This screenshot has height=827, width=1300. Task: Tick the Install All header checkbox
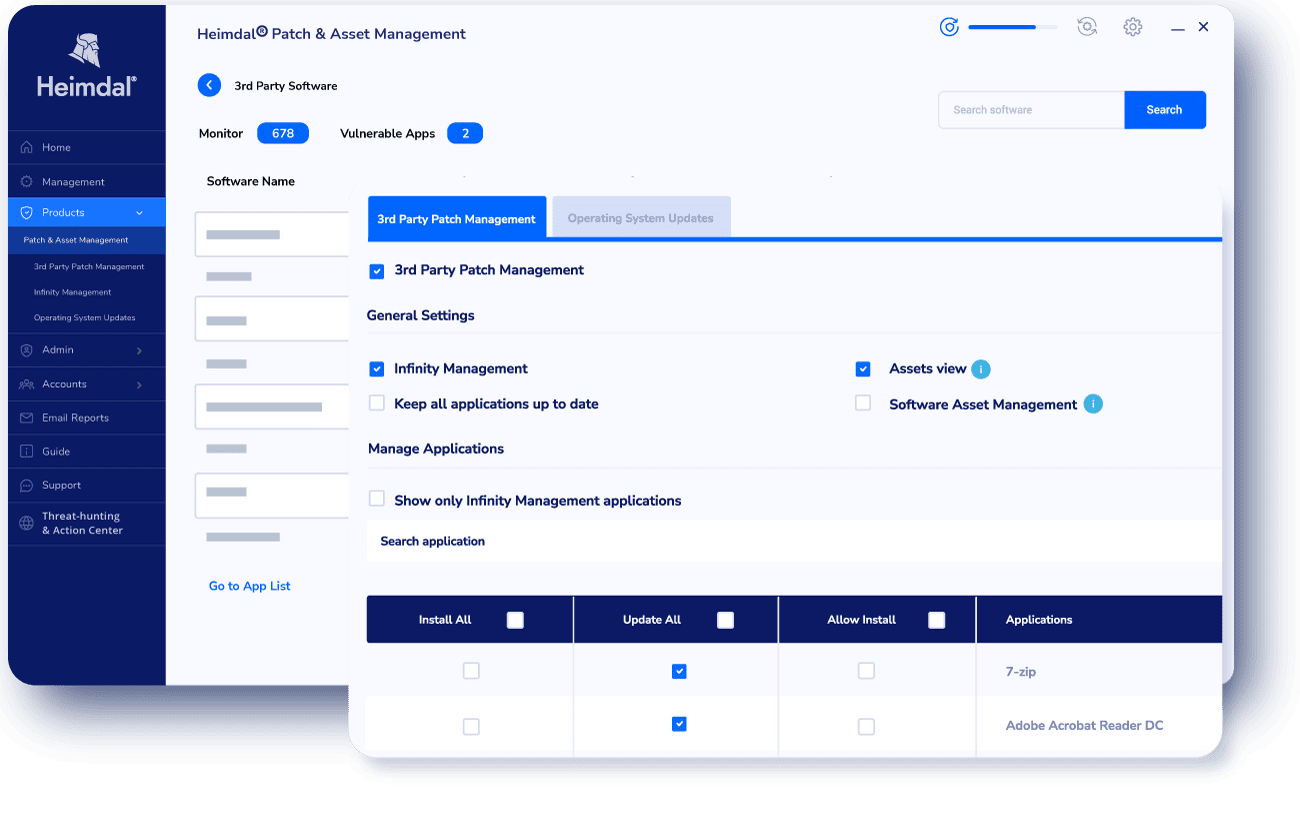pos(515,620)
